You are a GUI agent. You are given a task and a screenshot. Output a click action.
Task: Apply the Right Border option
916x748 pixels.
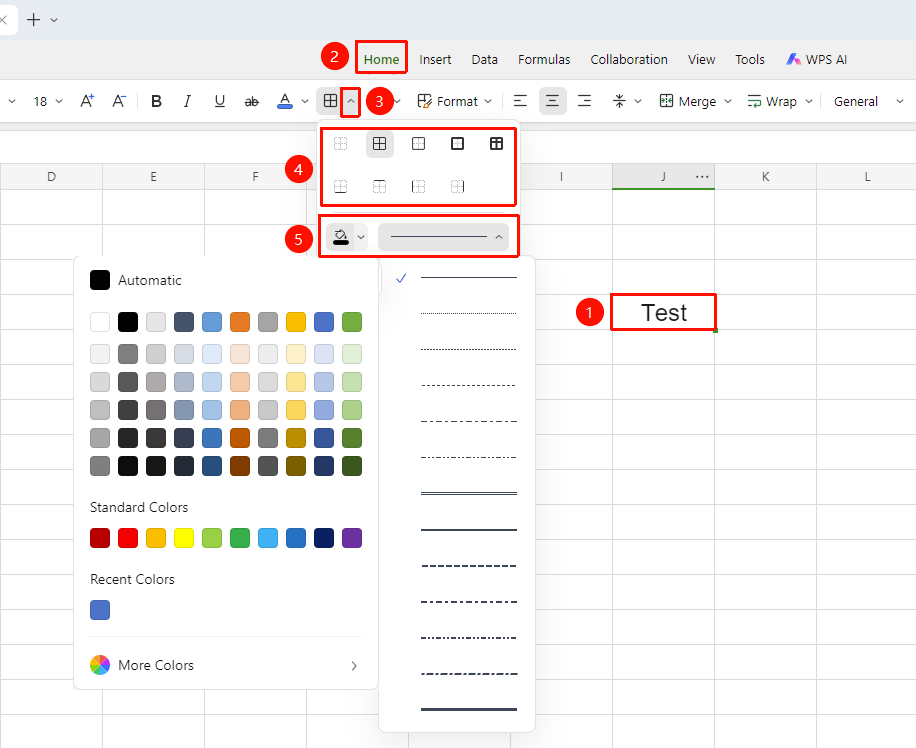457,186
